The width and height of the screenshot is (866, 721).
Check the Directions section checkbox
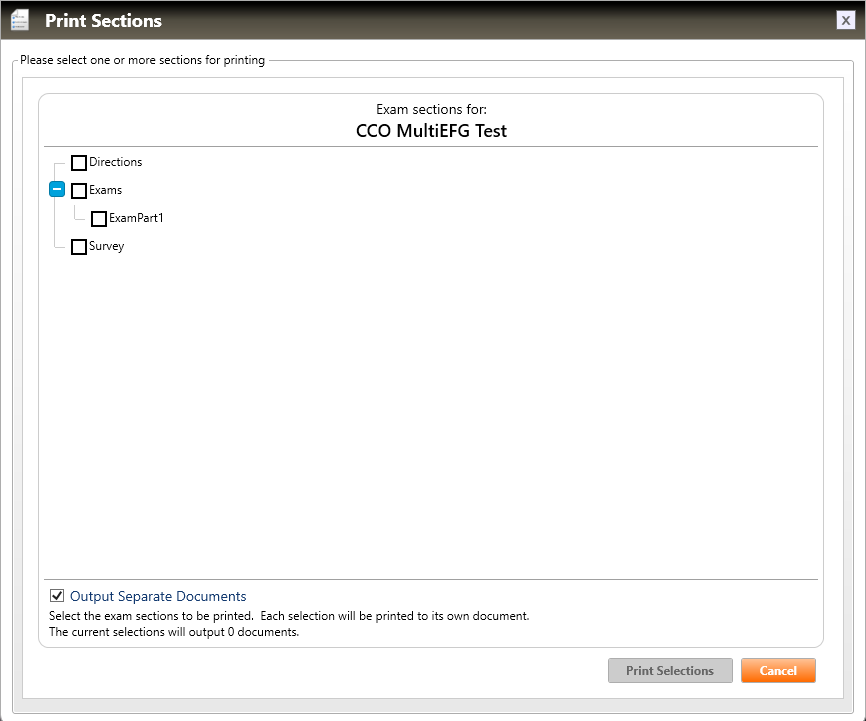[x=79, y=163]
